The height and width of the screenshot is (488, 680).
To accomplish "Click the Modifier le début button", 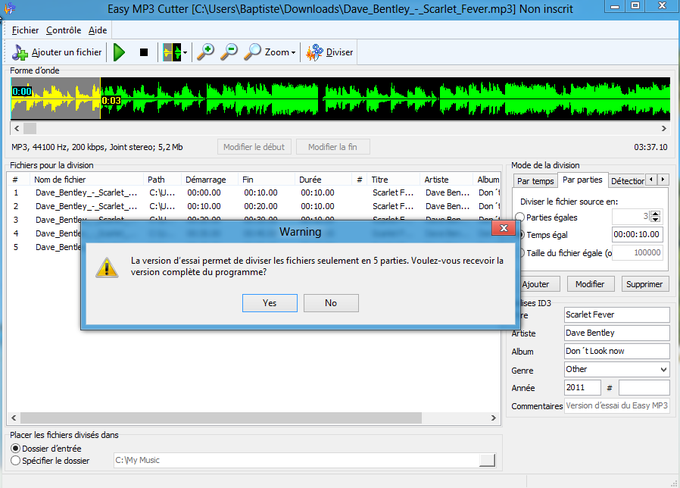I will pos(254,147).
